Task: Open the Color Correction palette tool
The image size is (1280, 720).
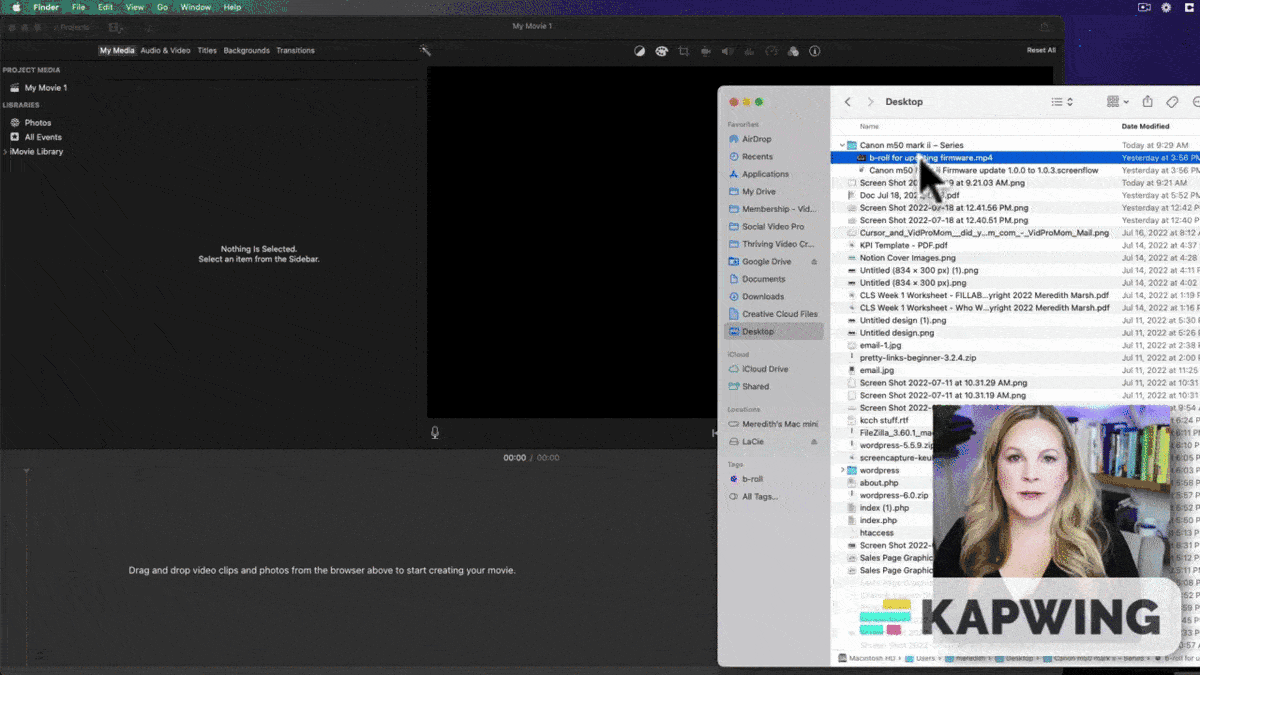Action: (x=661, y=51)
